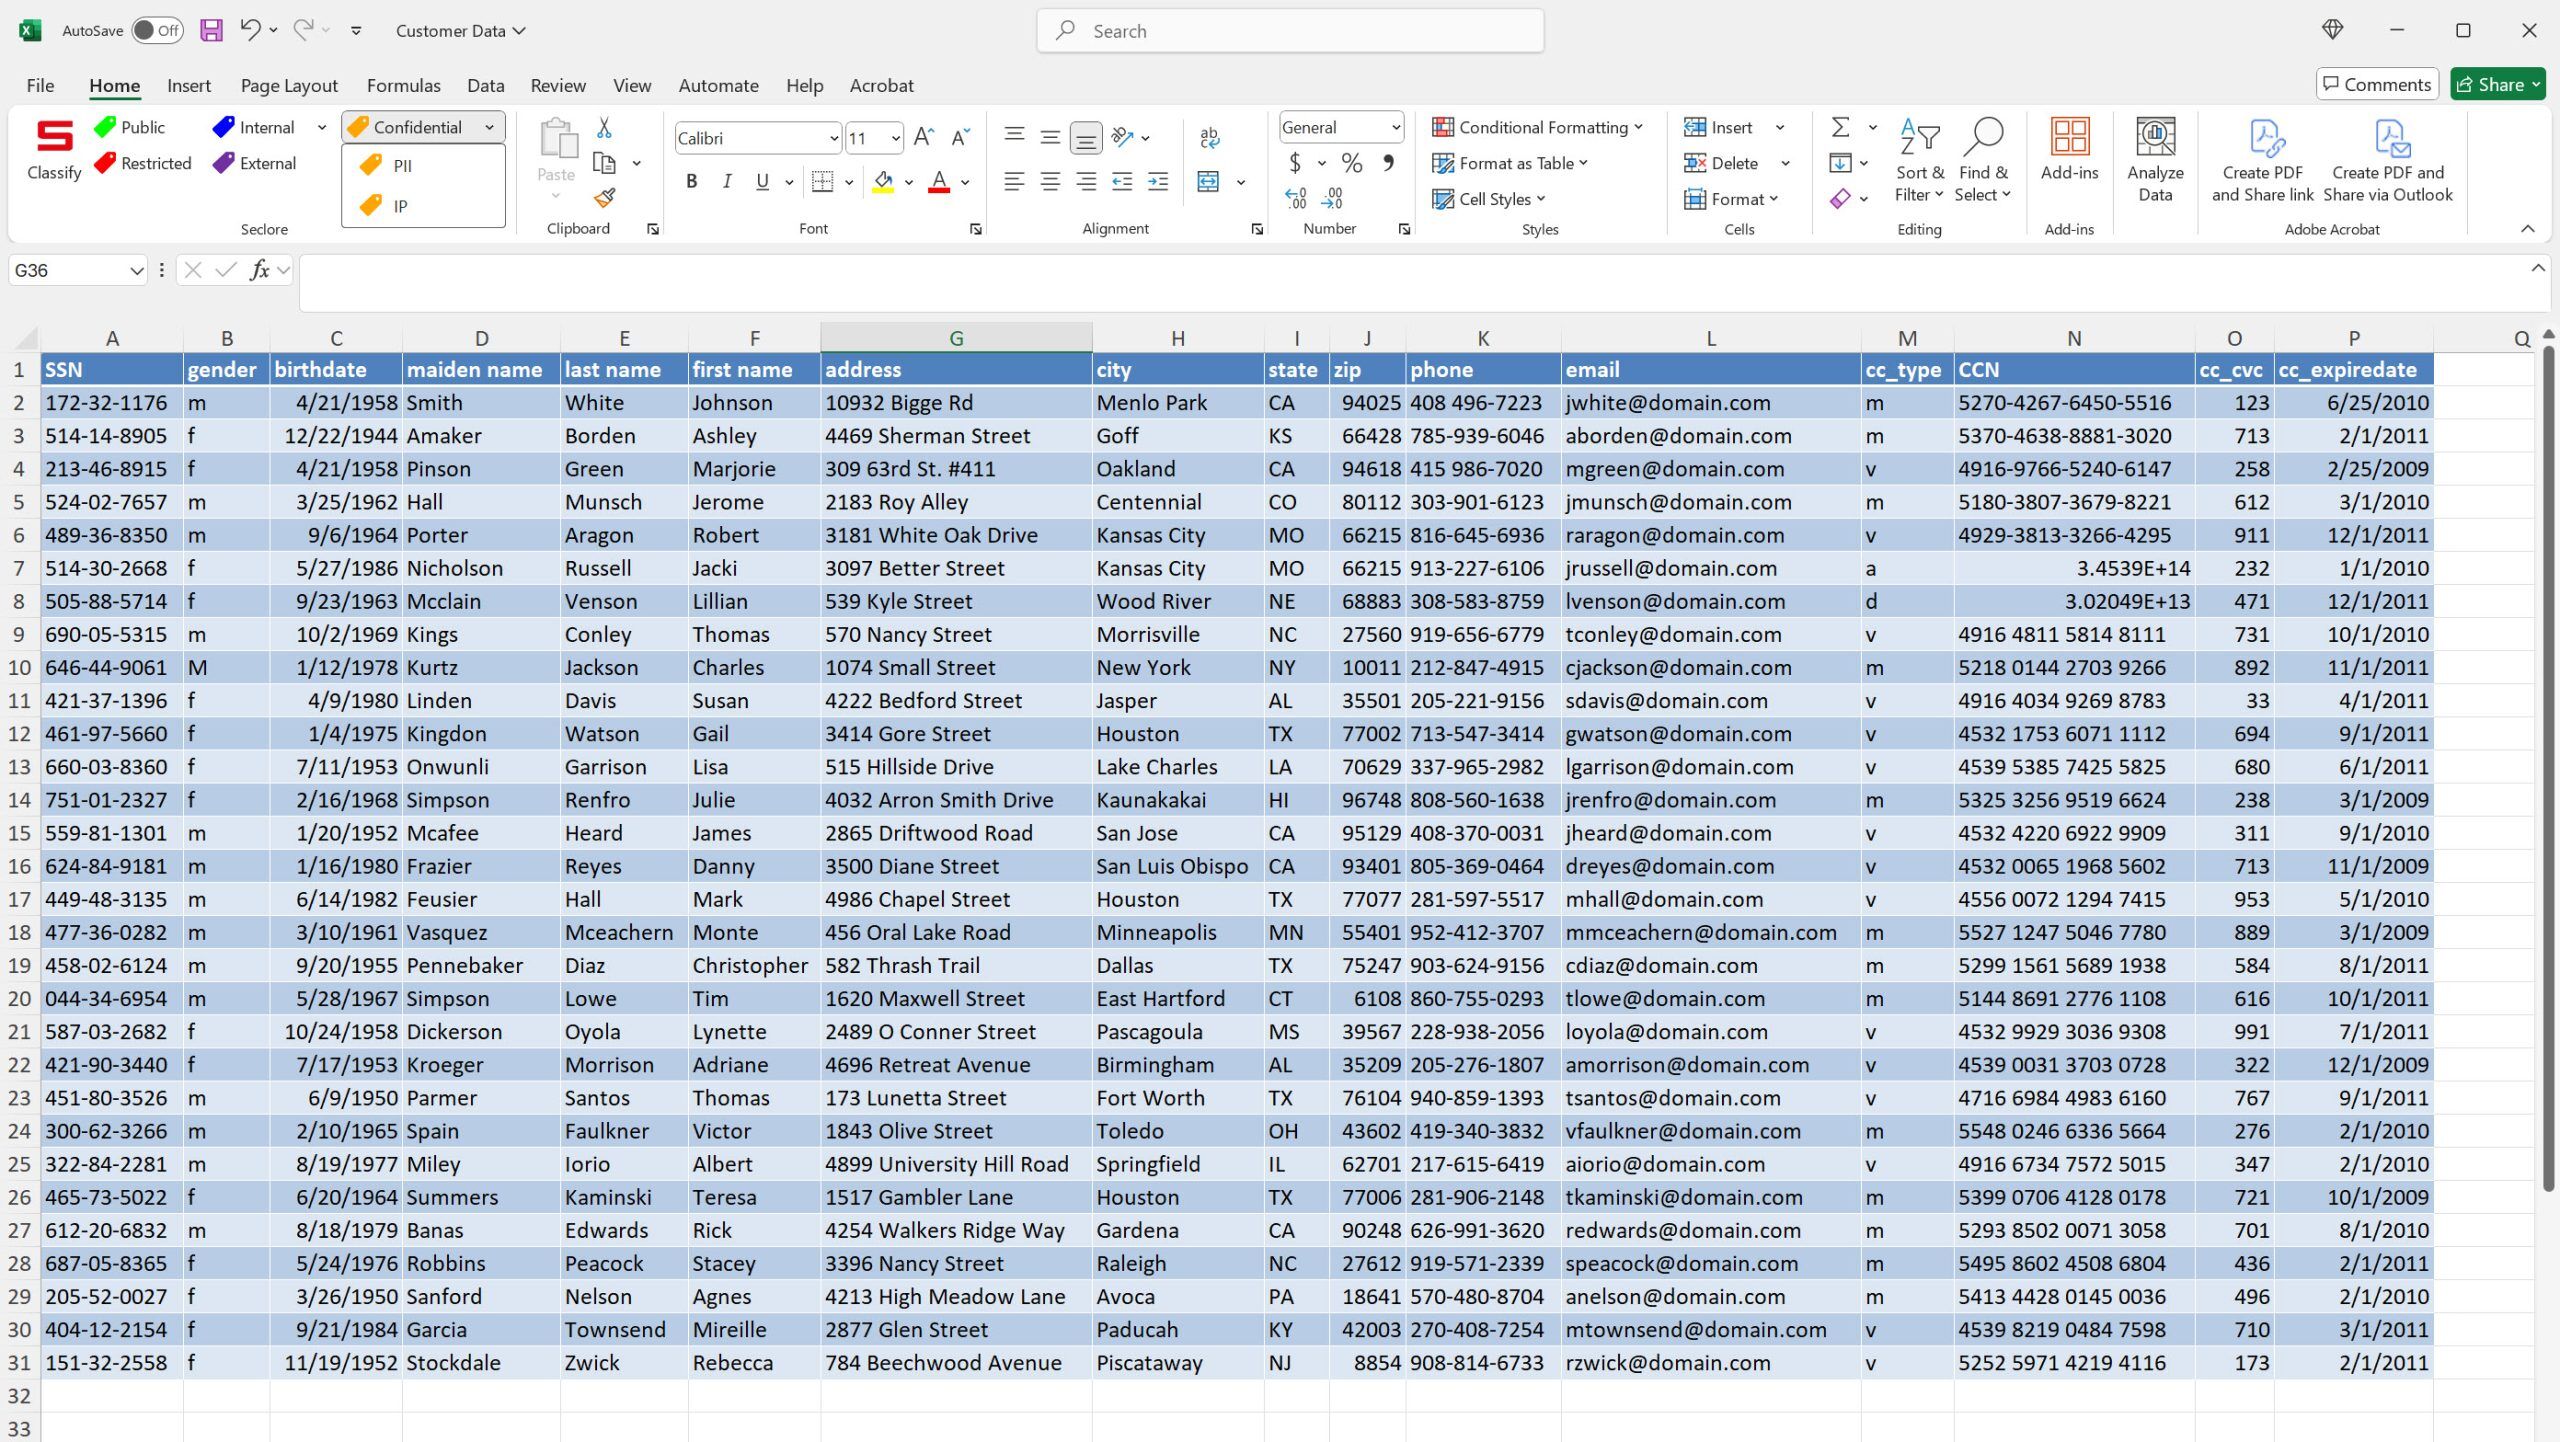Click the vertical scrollbar thumb
This screenshot has width=2560, height=1442.
(2549, 768)
